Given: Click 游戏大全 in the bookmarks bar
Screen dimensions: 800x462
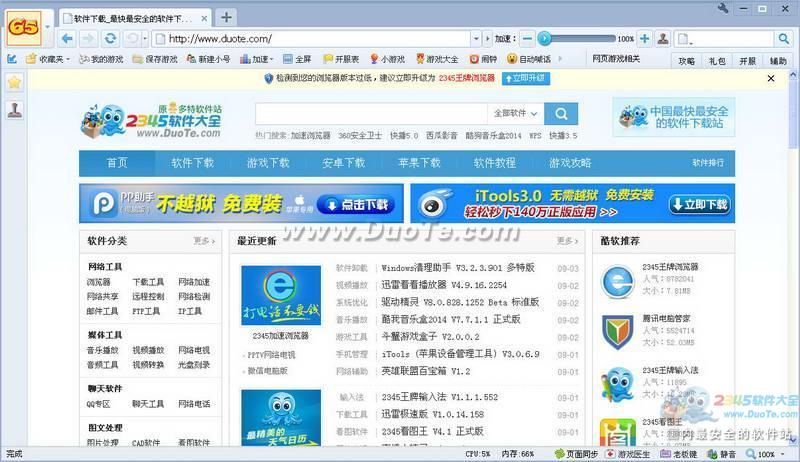Looking at the screenshot, I should tap(437, 59).
